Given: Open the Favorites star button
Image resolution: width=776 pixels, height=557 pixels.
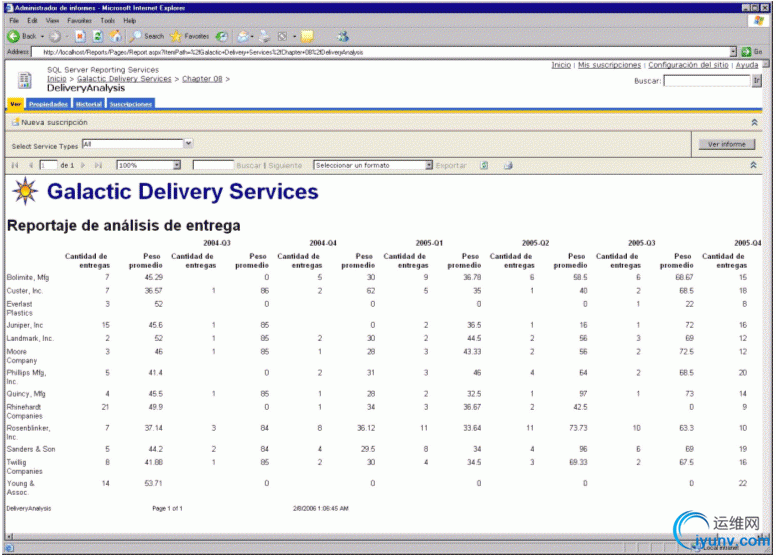Looking at the screenshot, I should coord(190,36).
